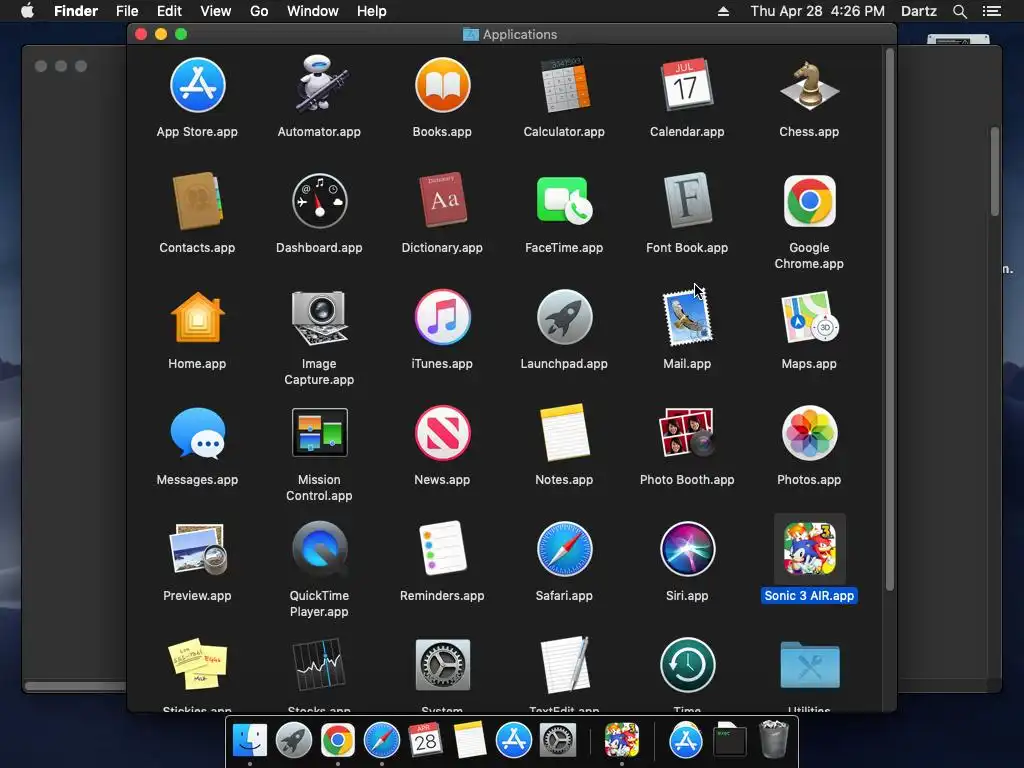Open Launchpad rocket from the Dock
This screenshot has height=768, width=1024.
click(x=294, y=741)
